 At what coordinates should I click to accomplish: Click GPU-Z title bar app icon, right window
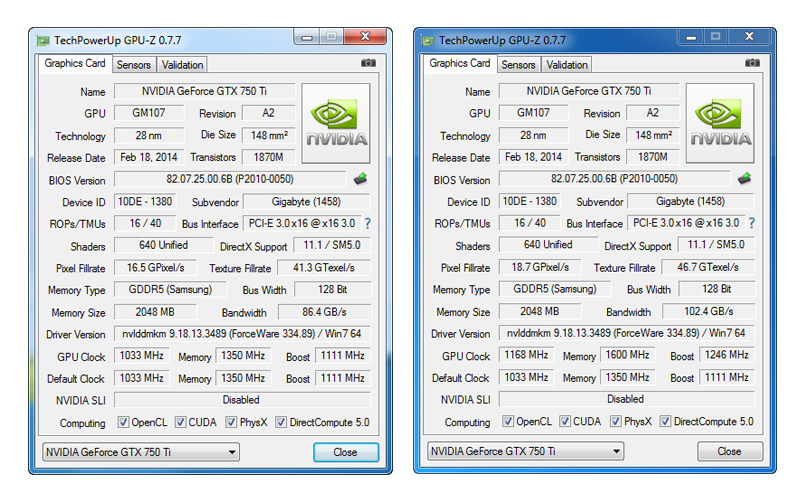(428, 40)
